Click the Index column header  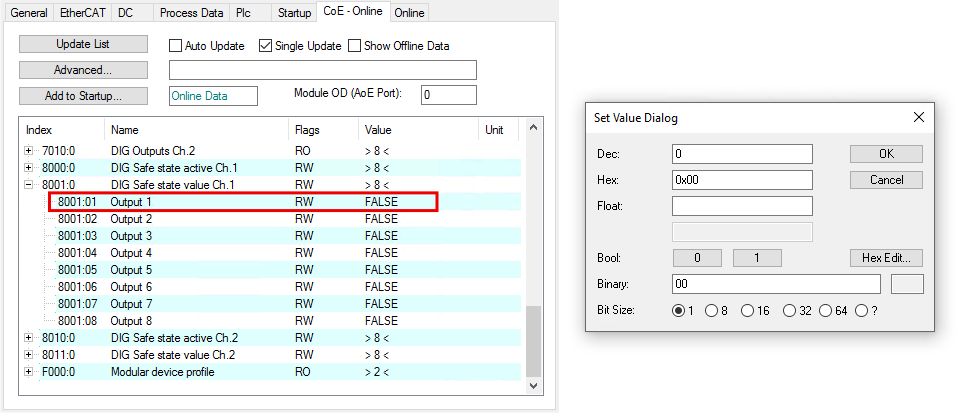pos(63,130)
